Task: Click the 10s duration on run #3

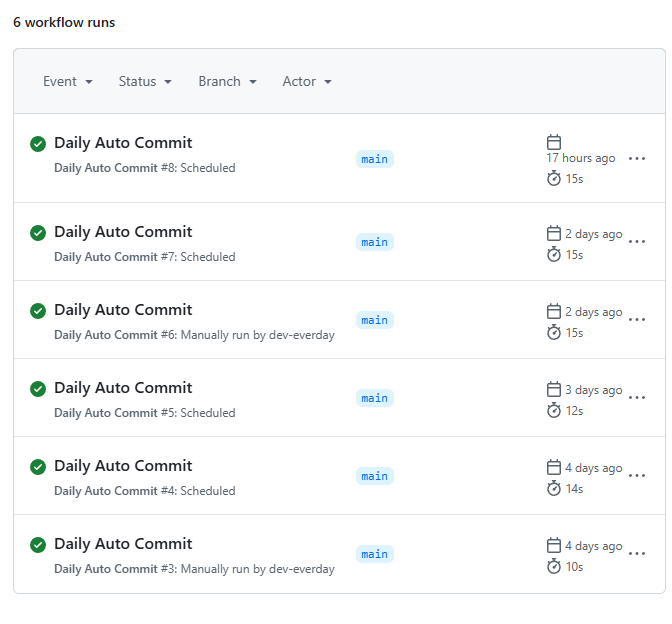Action: pos(574,567)
